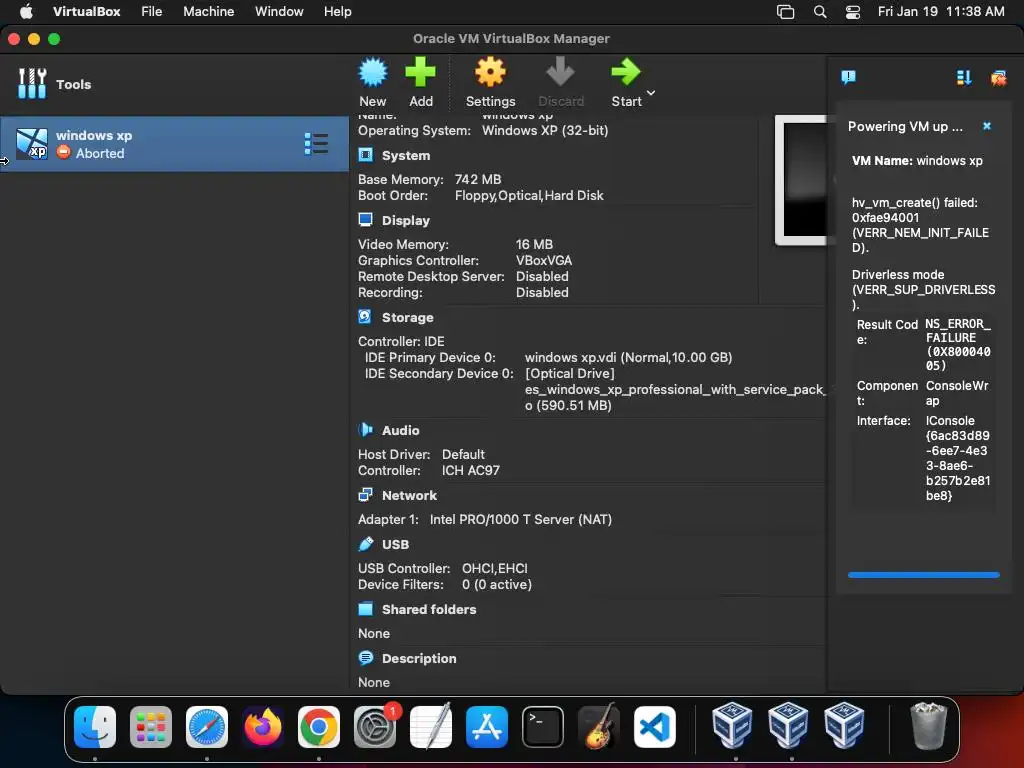Open the USB section header
1024x768 pixels.
(395, 545)
